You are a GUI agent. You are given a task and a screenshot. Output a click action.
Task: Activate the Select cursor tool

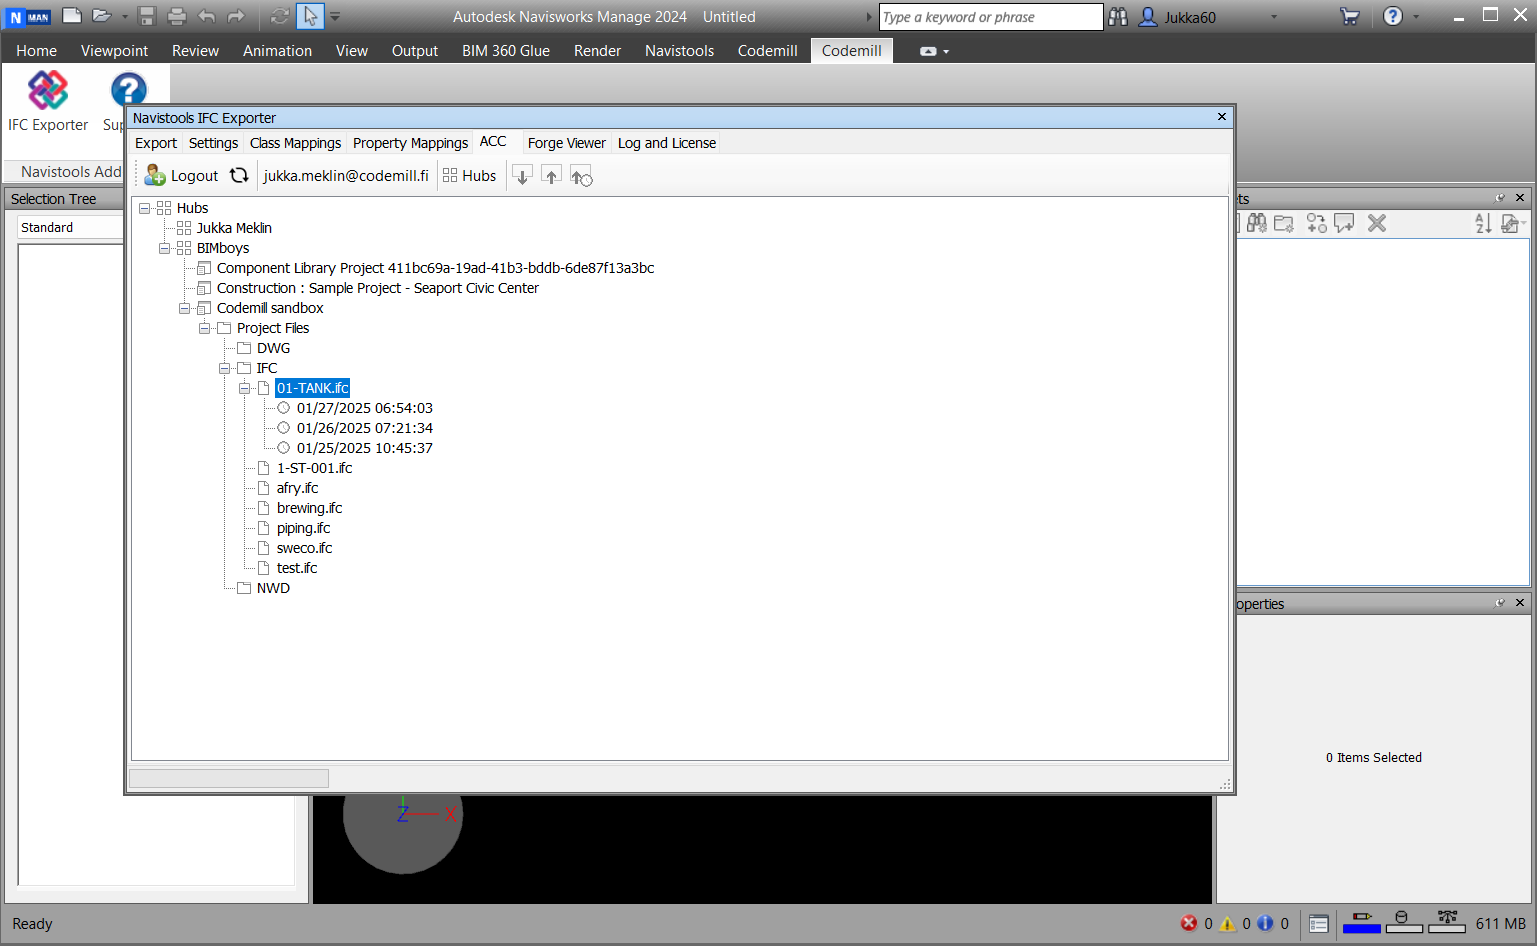tap(311, 16)
